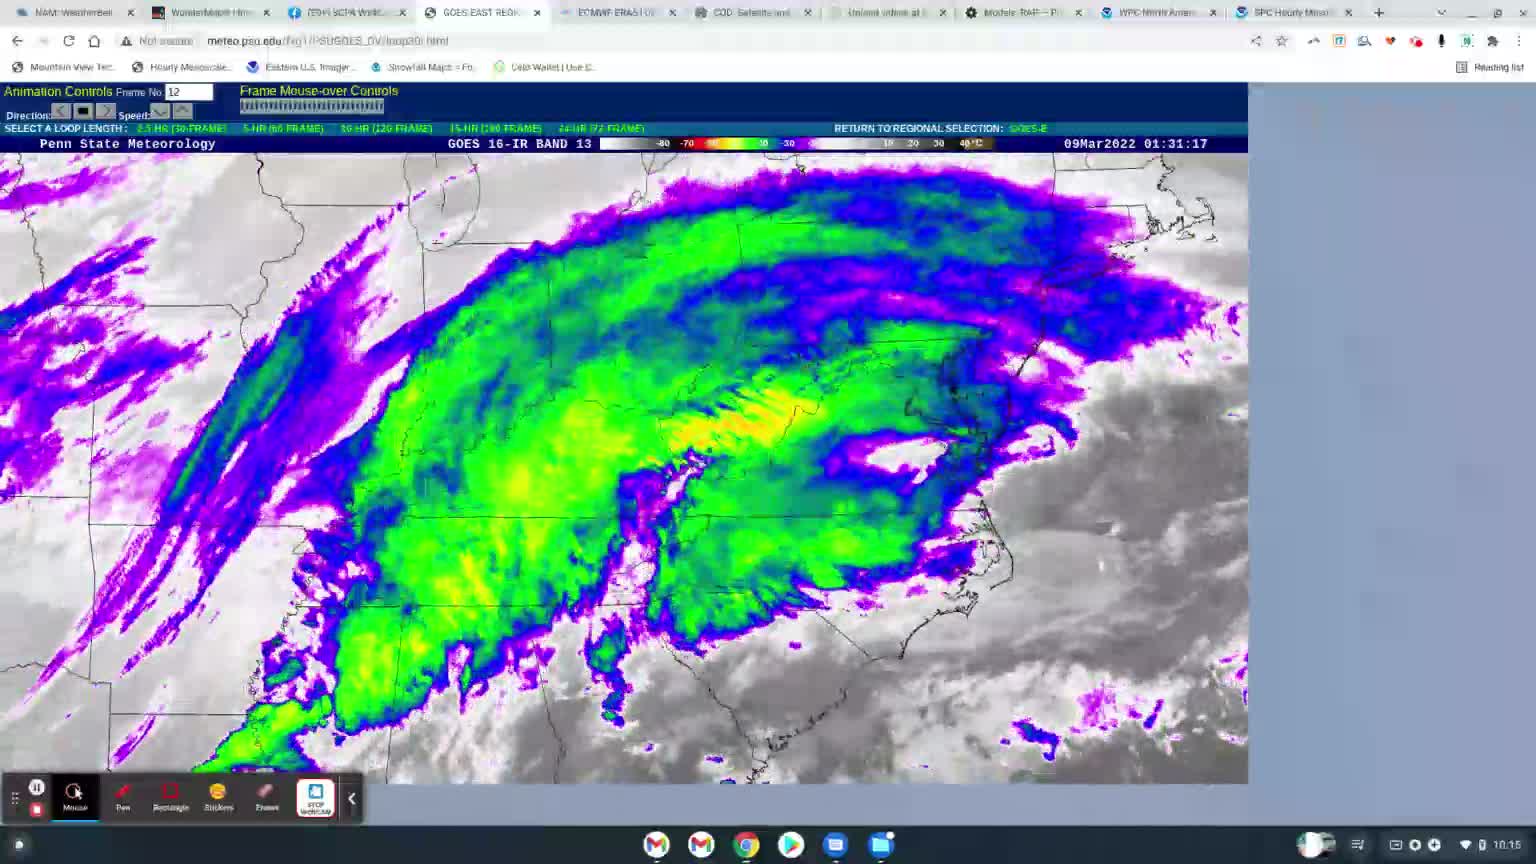Select the Mouse tool in recorder toolbar
This screenshot has width=1536, height=864.
75,797
